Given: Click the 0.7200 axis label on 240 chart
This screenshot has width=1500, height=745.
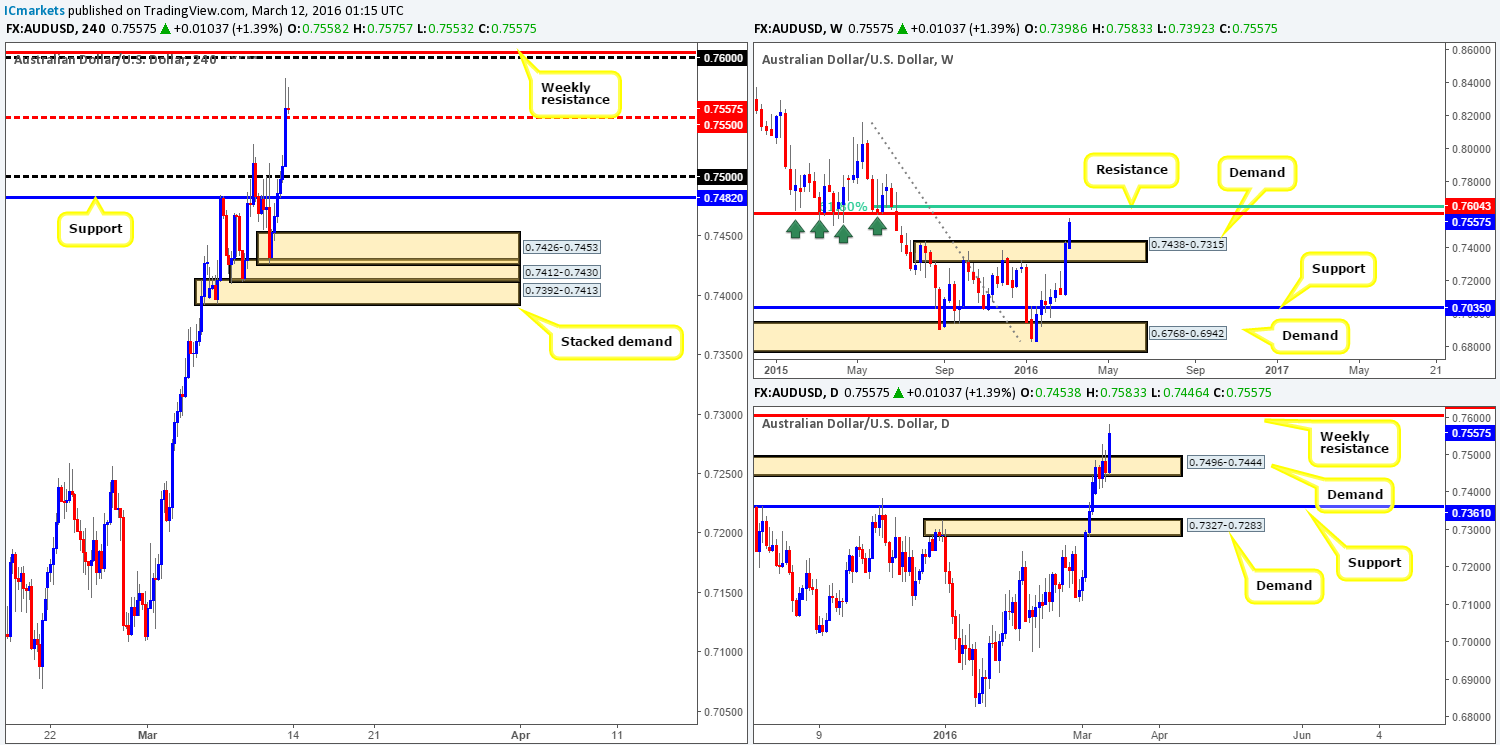Looking at the screenshot, I should pyautogui.click(x=723, y=533).
